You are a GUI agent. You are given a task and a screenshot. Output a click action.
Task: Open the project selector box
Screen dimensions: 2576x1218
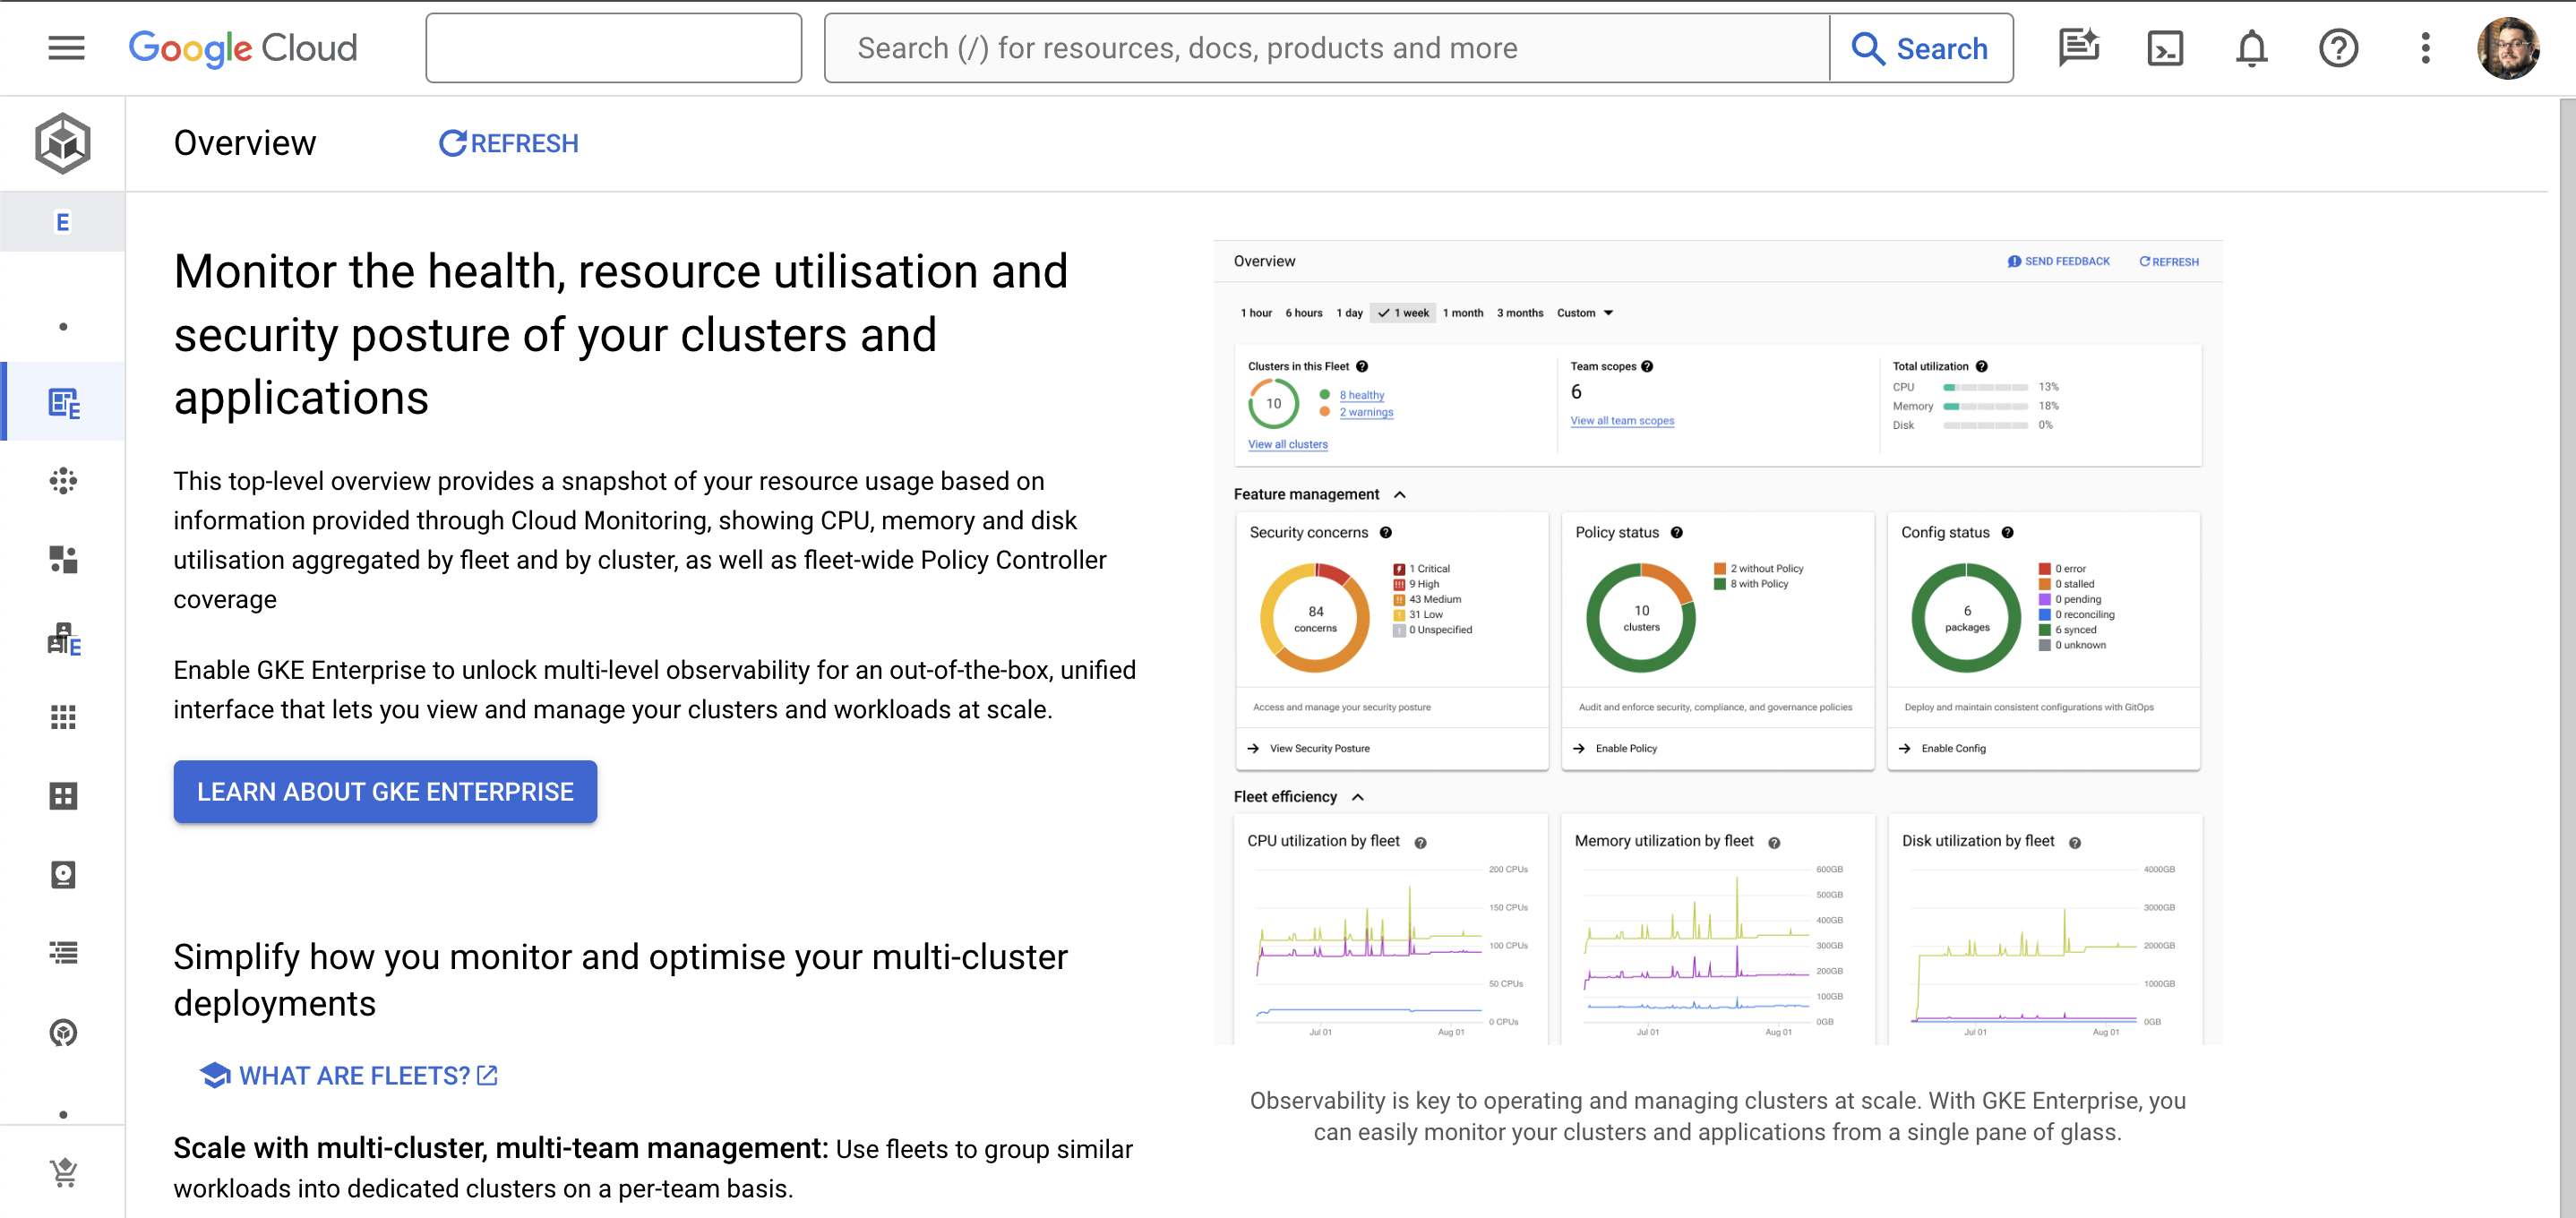coord(613,48)
